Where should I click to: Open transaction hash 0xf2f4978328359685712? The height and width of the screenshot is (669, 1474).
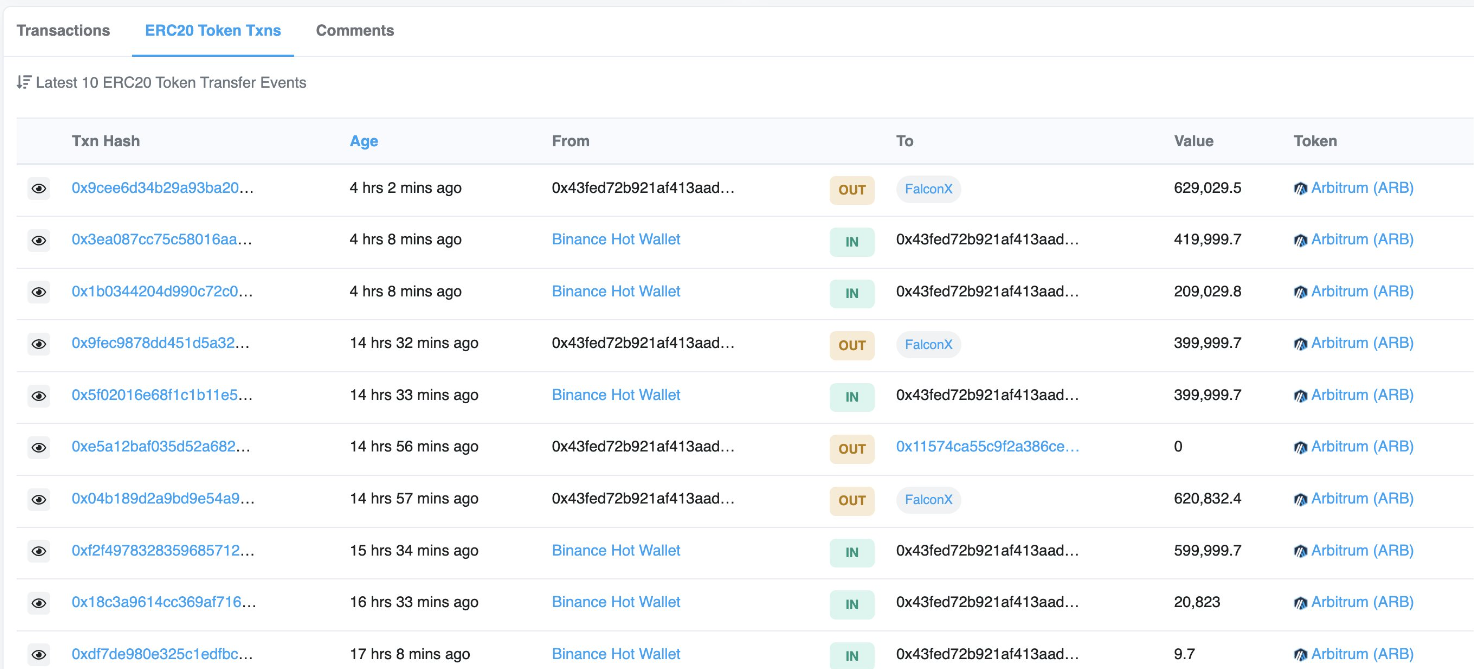163,550
